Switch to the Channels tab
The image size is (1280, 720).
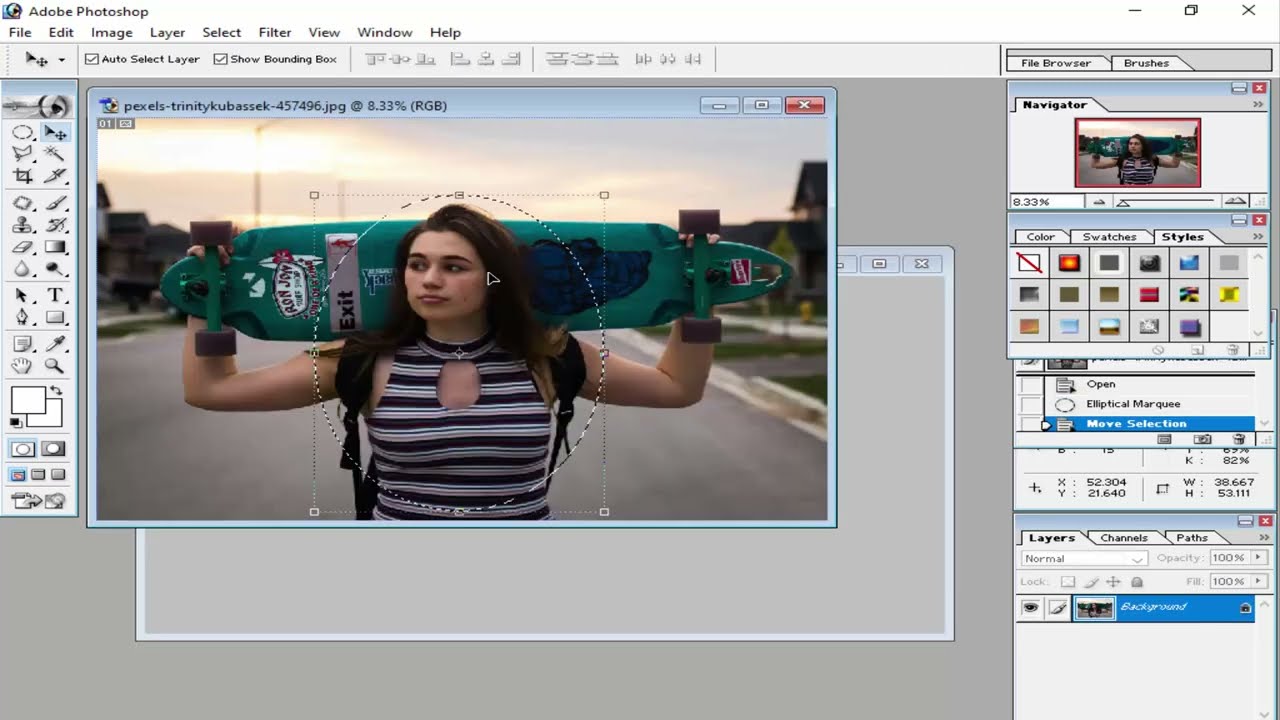(1124, 538)
